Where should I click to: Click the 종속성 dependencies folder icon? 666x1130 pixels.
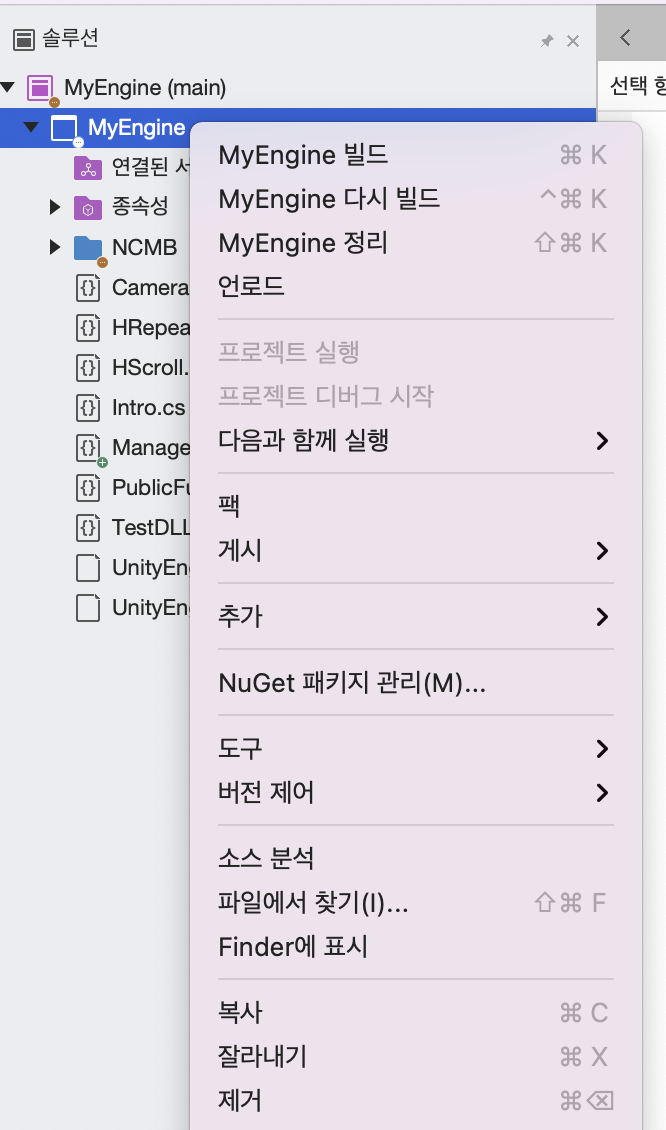[x=88, y=208]
